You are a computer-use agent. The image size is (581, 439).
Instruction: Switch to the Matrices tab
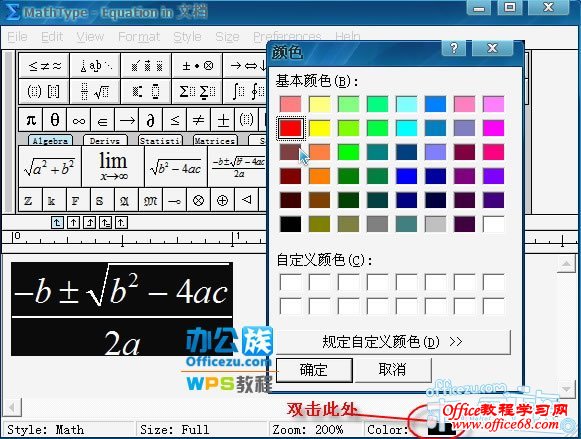coord(215,140)
